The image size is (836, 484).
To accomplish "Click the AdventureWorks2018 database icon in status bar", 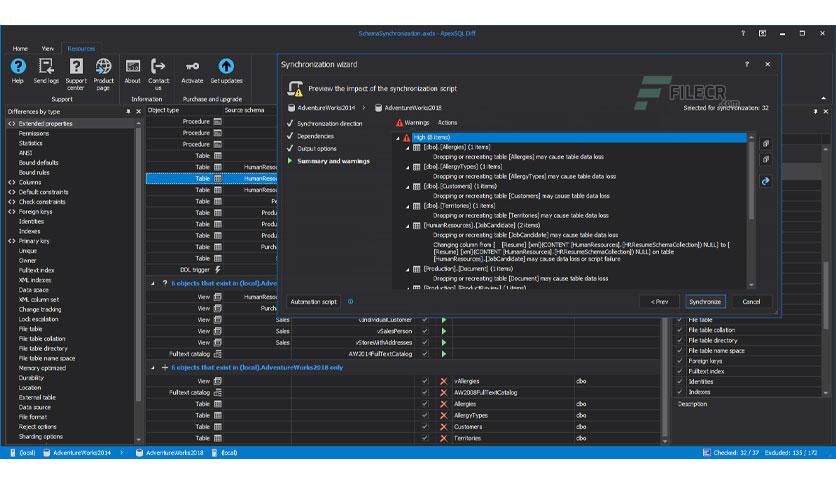I will pyautogui.click(x=139, y=453).
